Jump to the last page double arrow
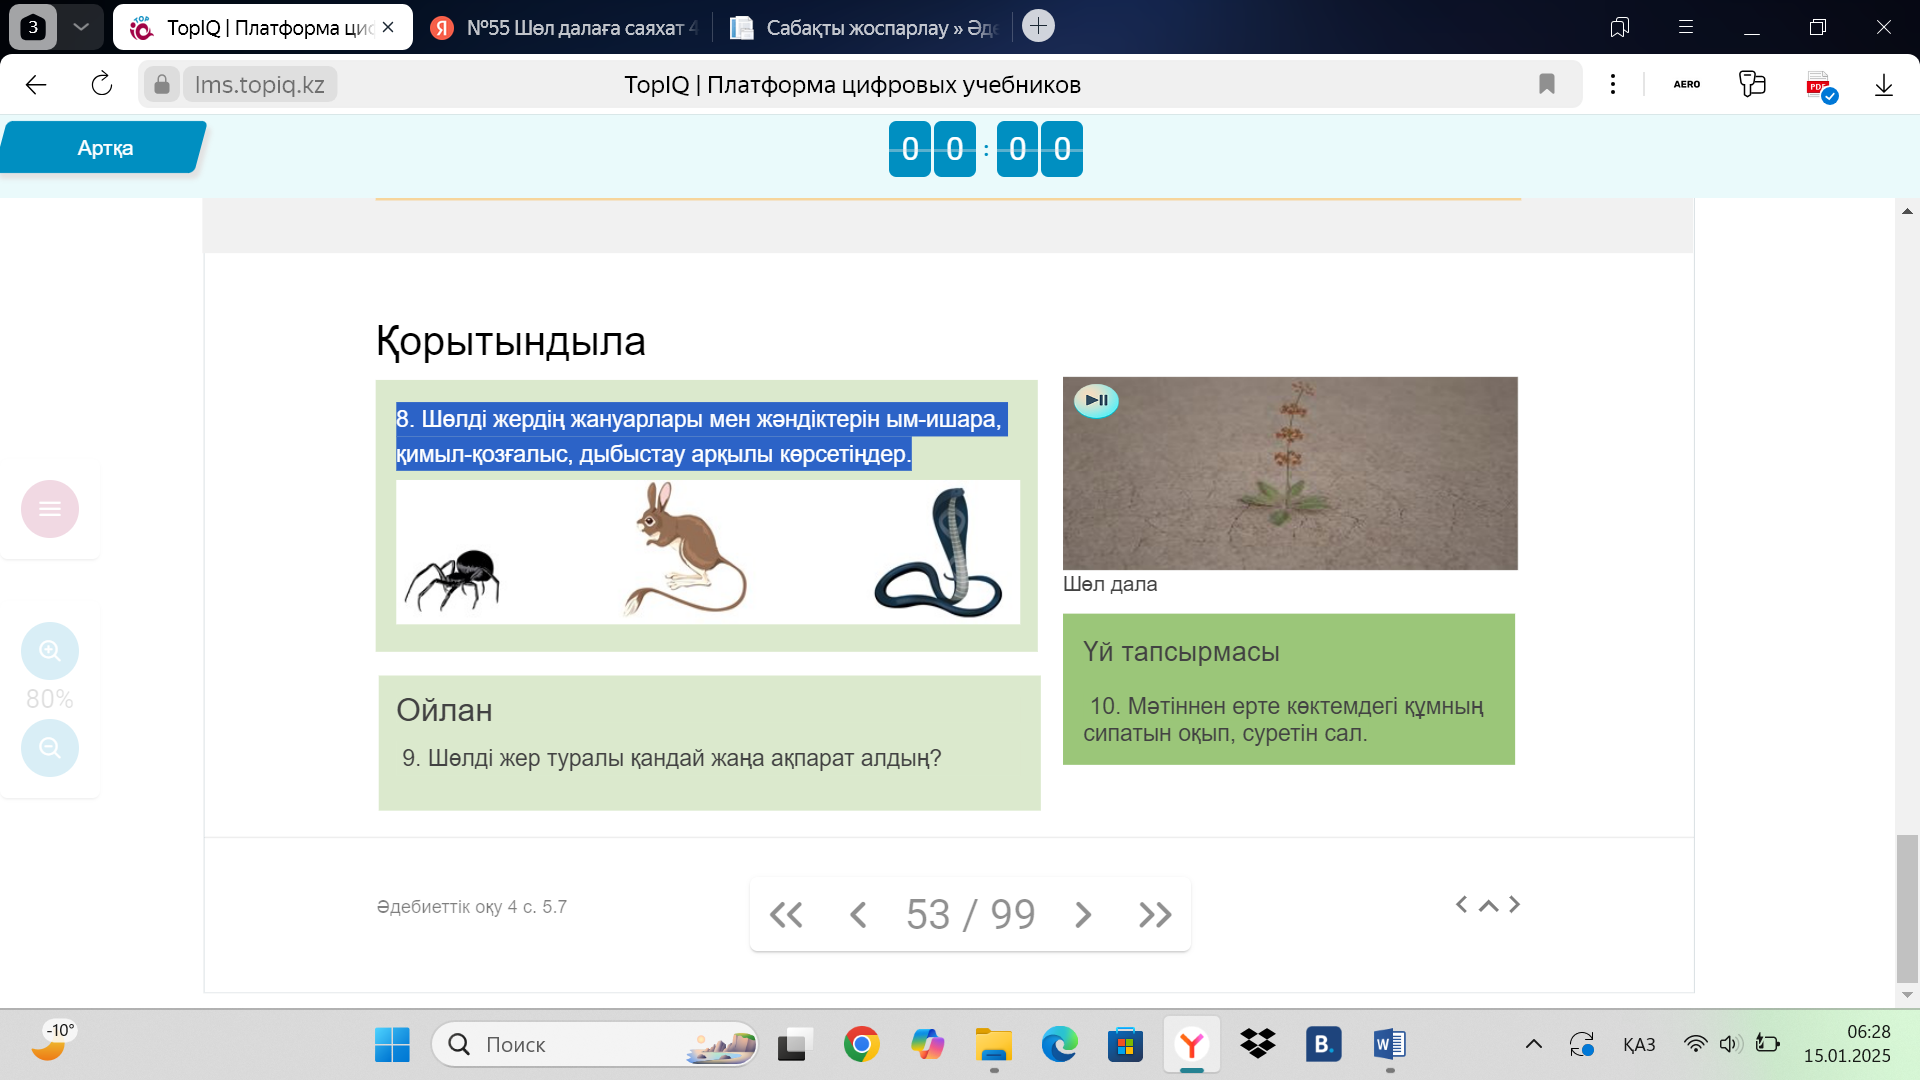1920x1080 pixels. pyautogui.click(x=1155, y=914)
